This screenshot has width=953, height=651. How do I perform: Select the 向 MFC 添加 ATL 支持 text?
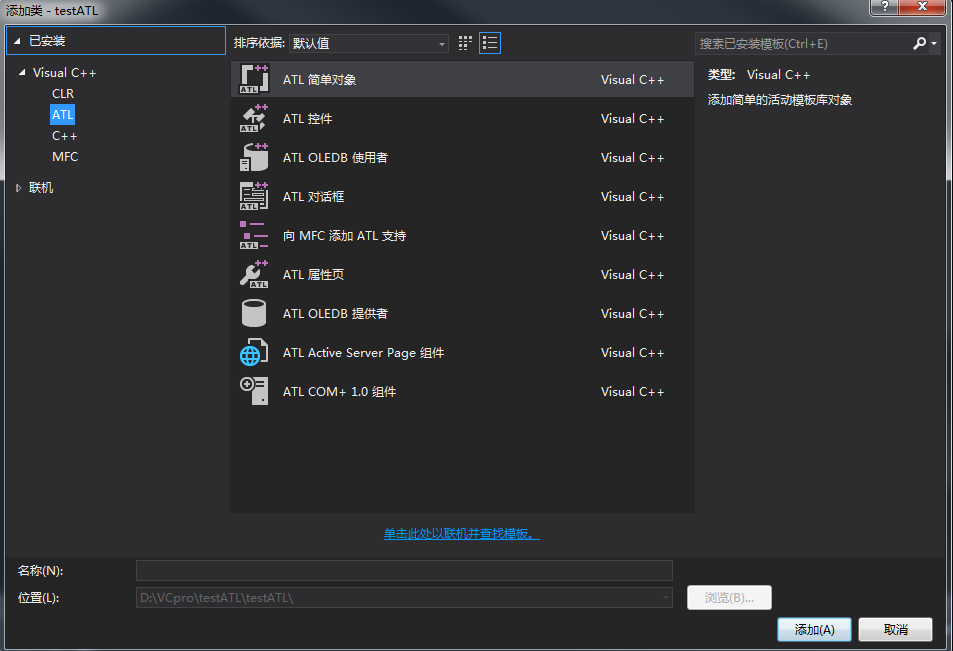(345, 235)
